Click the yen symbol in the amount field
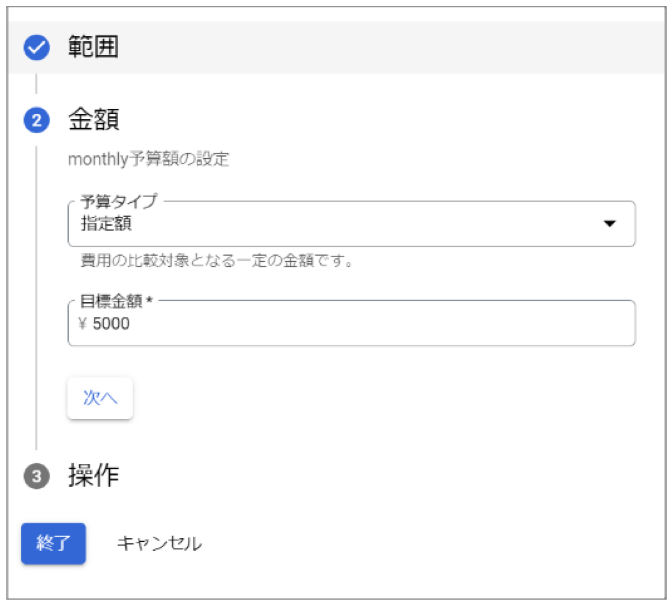This screenshot has width=672, height=605. pyautogui.click(x=82, y=324)
